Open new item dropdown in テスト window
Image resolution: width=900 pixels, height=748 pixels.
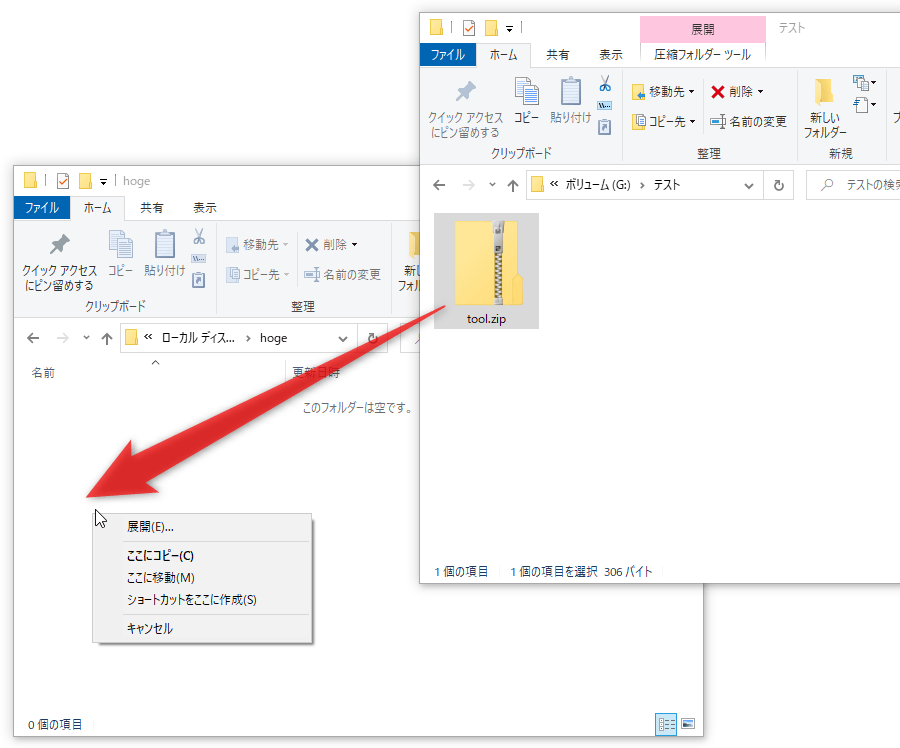(864, 83)
